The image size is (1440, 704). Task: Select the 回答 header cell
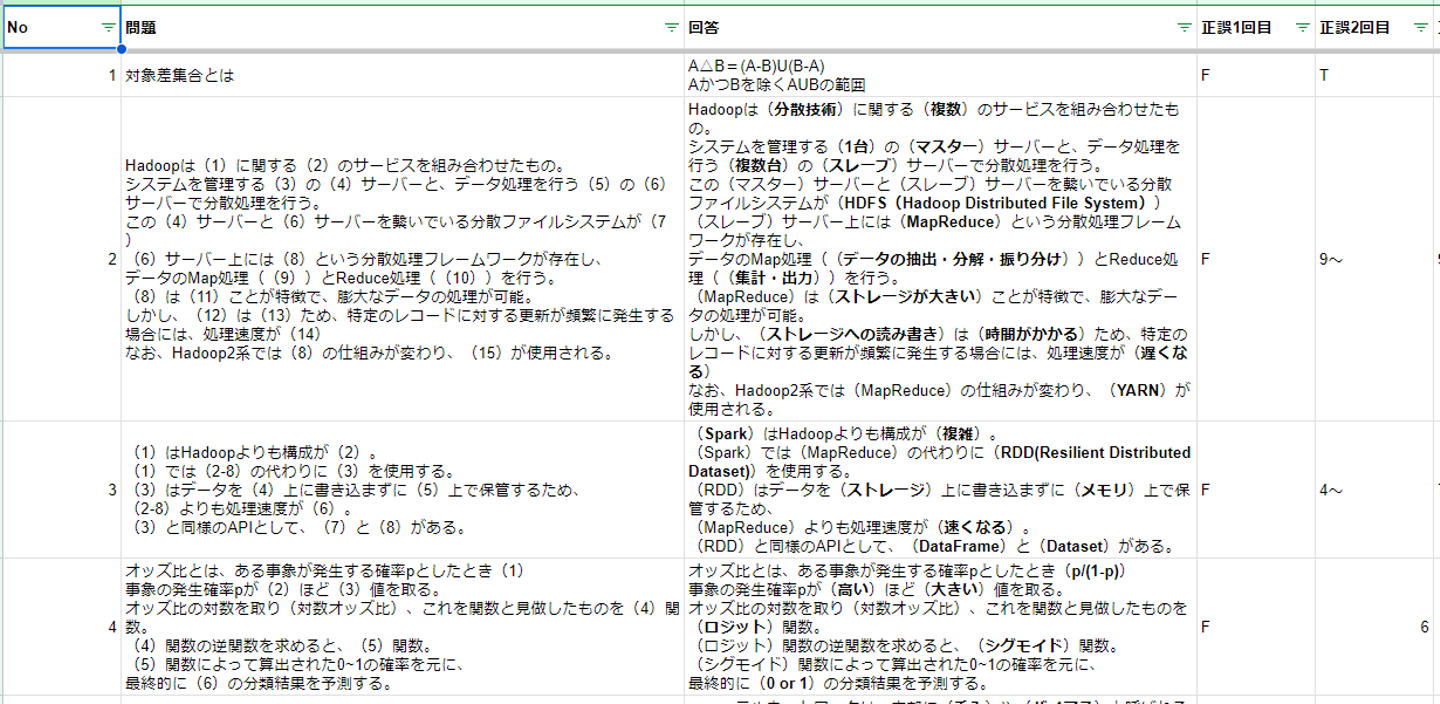point(940,28)
